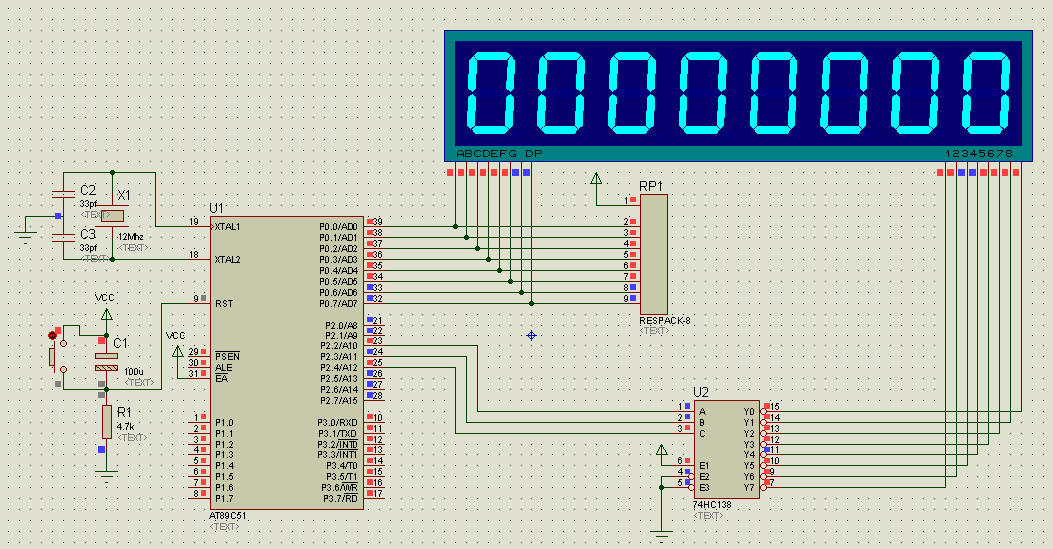This screenshot has height=549, width=1053.
Task: Click the rightmost digit of the display
Action: pyautogui.click(x=987, y=93)
